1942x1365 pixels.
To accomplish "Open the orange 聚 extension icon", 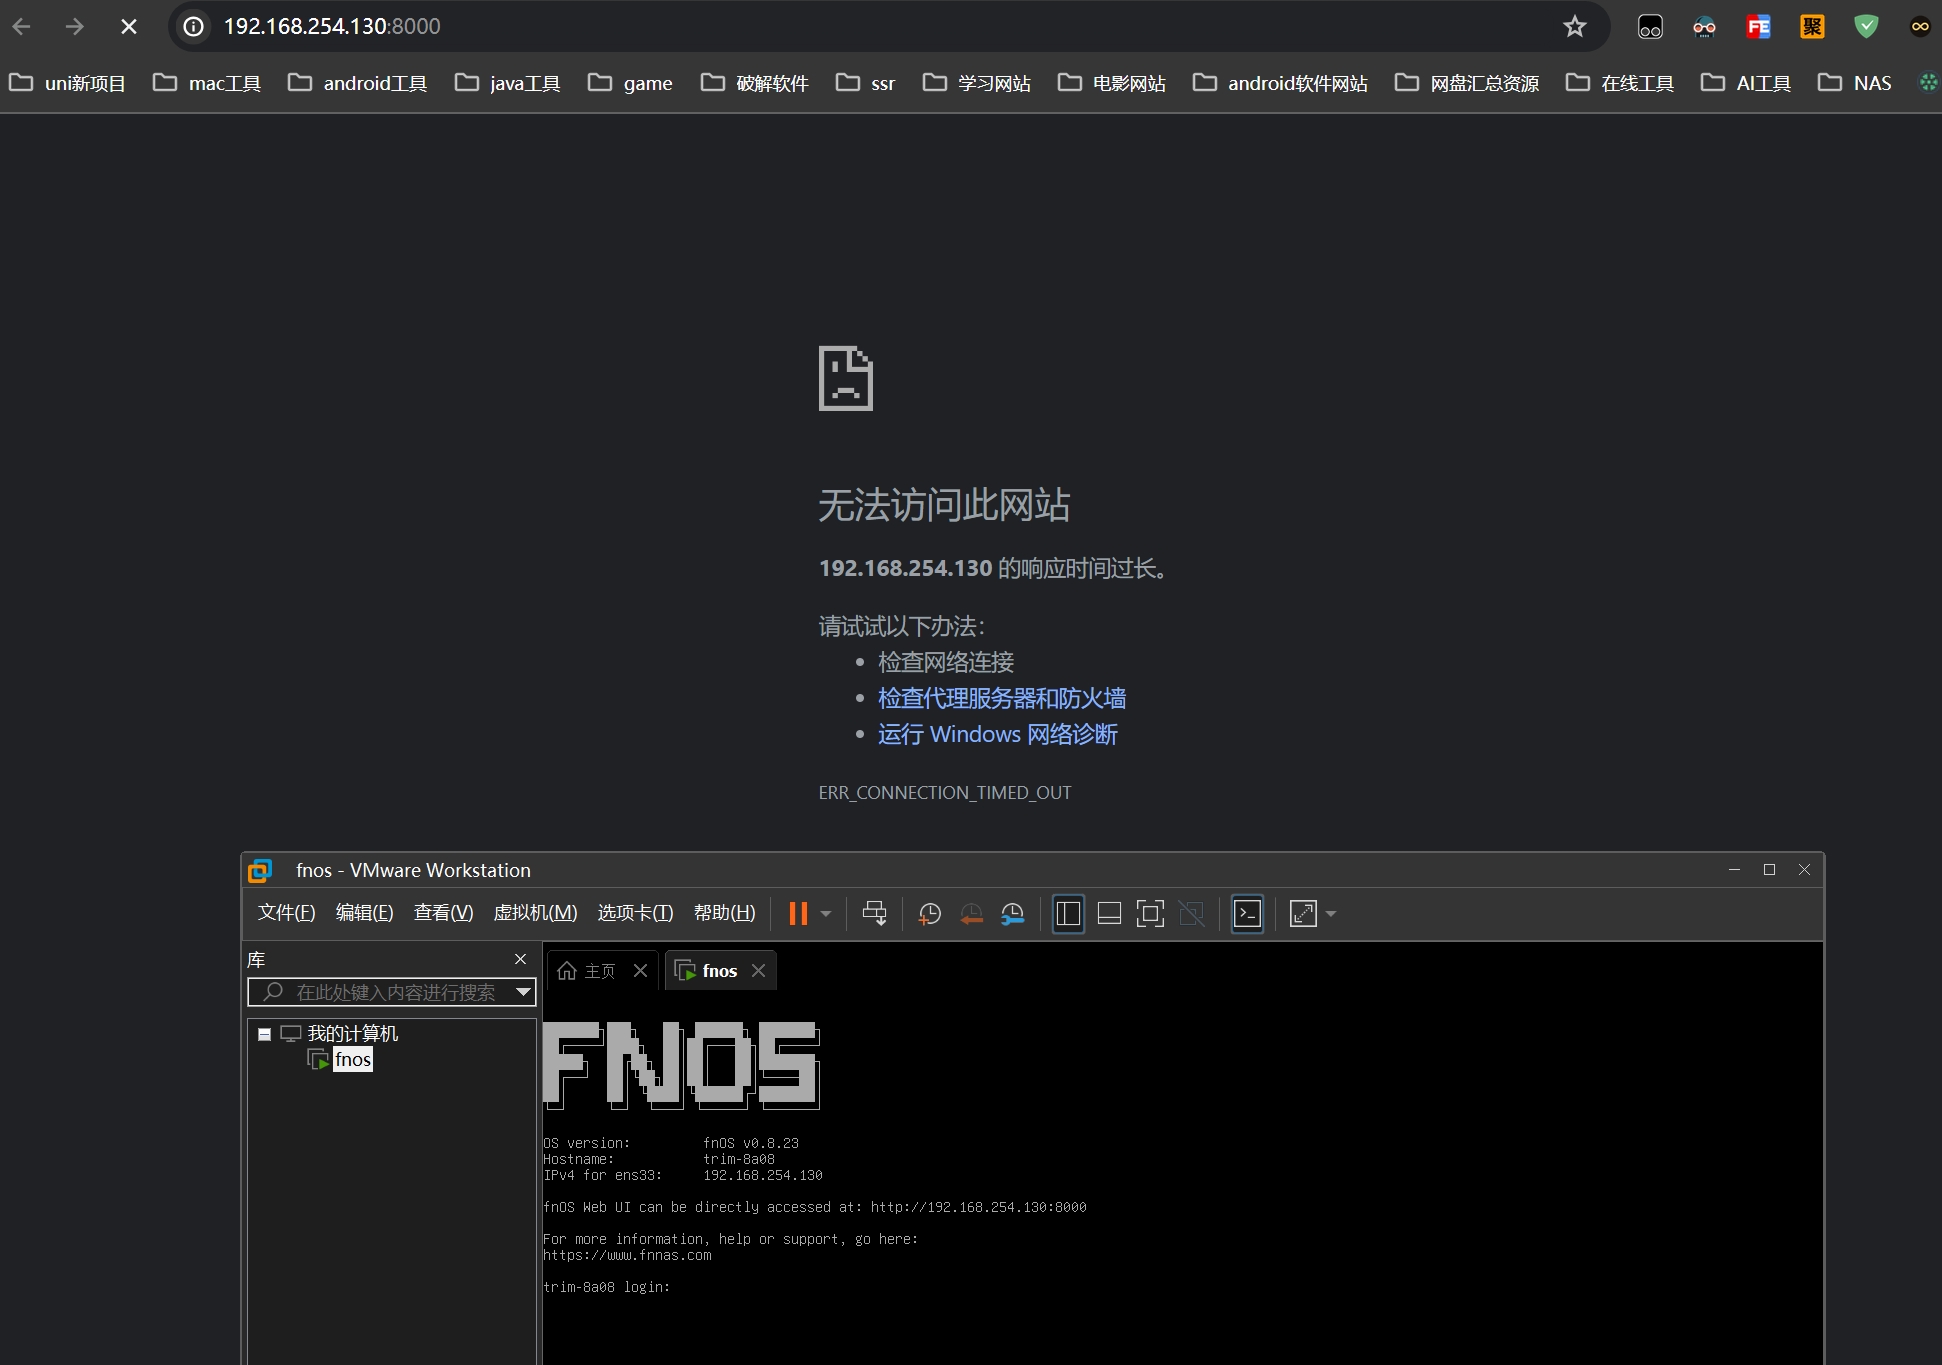I will 1812,27.
